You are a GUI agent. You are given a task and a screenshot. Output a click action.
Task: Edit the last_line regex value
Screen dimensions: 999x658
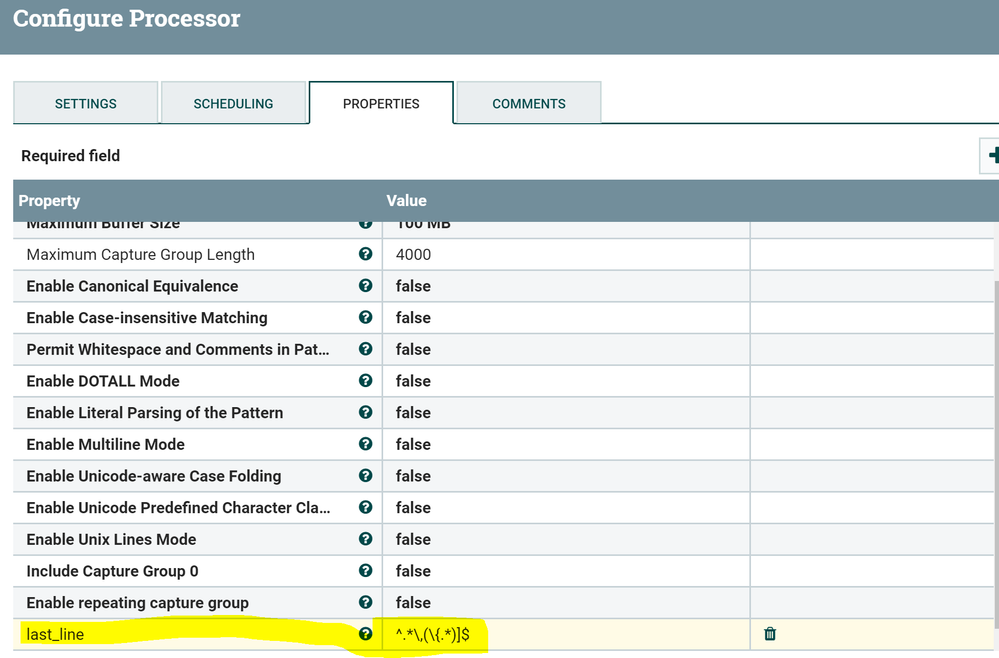click(565, 634)
